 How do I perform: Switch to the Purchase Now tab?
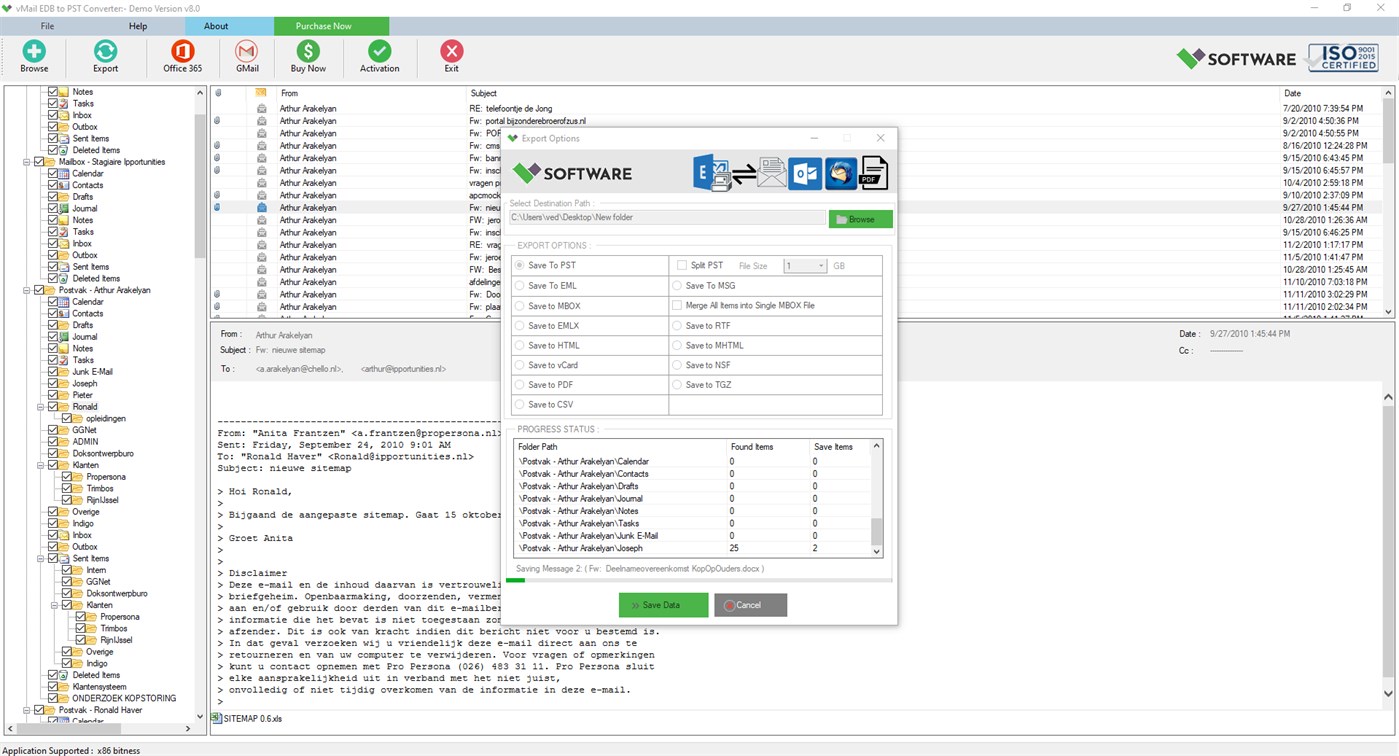(x=322, y=26)
